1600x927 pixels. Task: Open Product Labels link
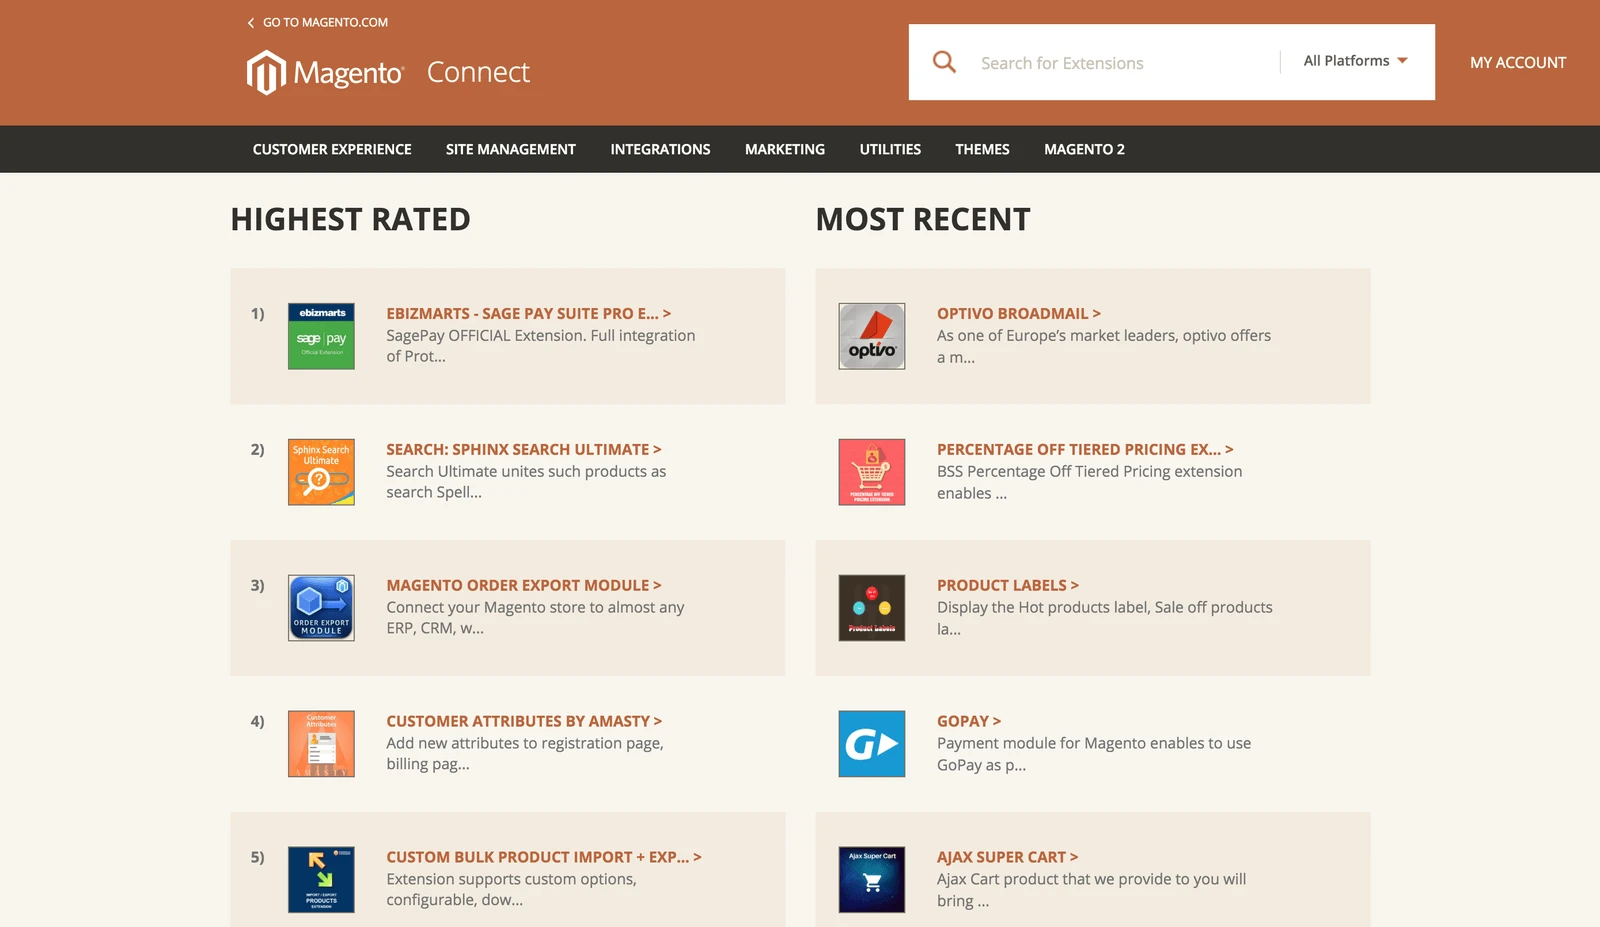coord(1007,585)
